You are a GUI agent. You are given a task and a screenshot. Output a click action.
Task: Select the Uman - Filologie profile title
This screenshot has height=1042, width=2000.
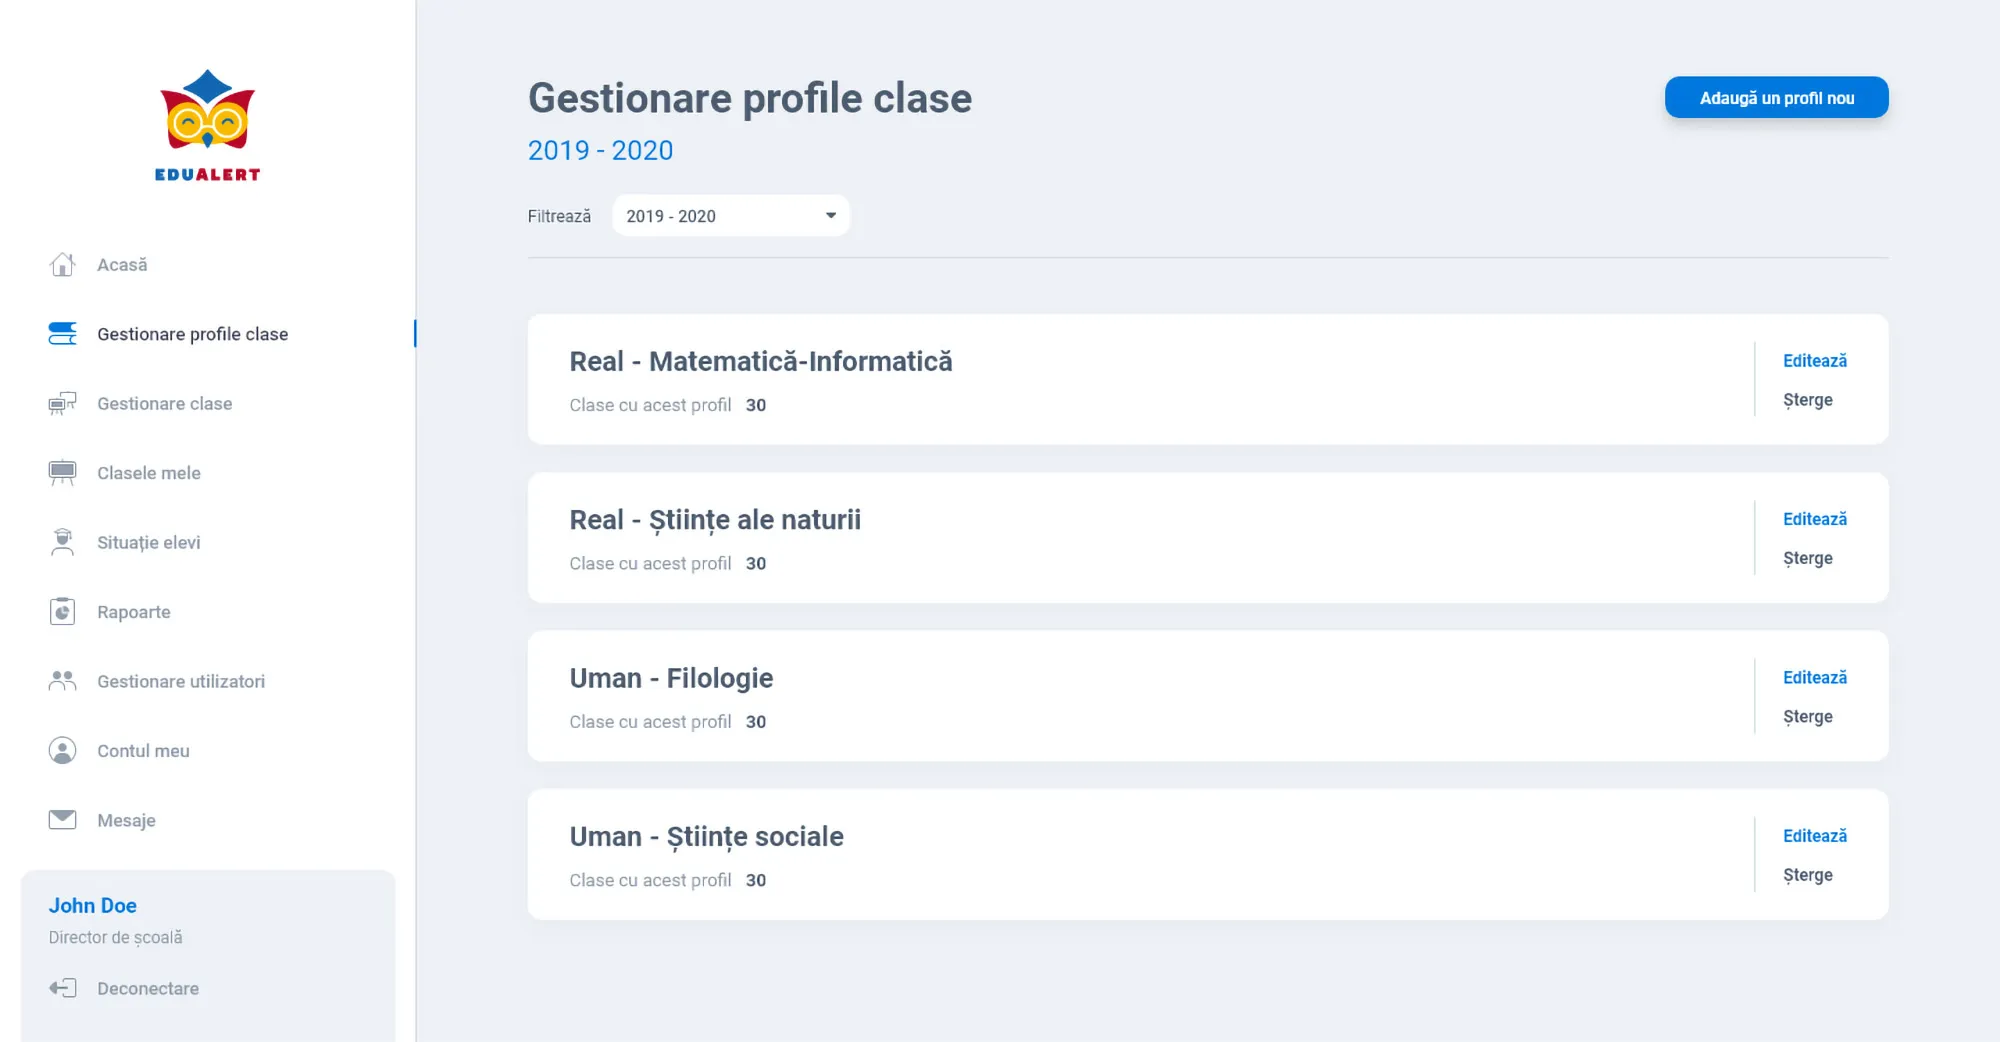click(x=671, y=678)
